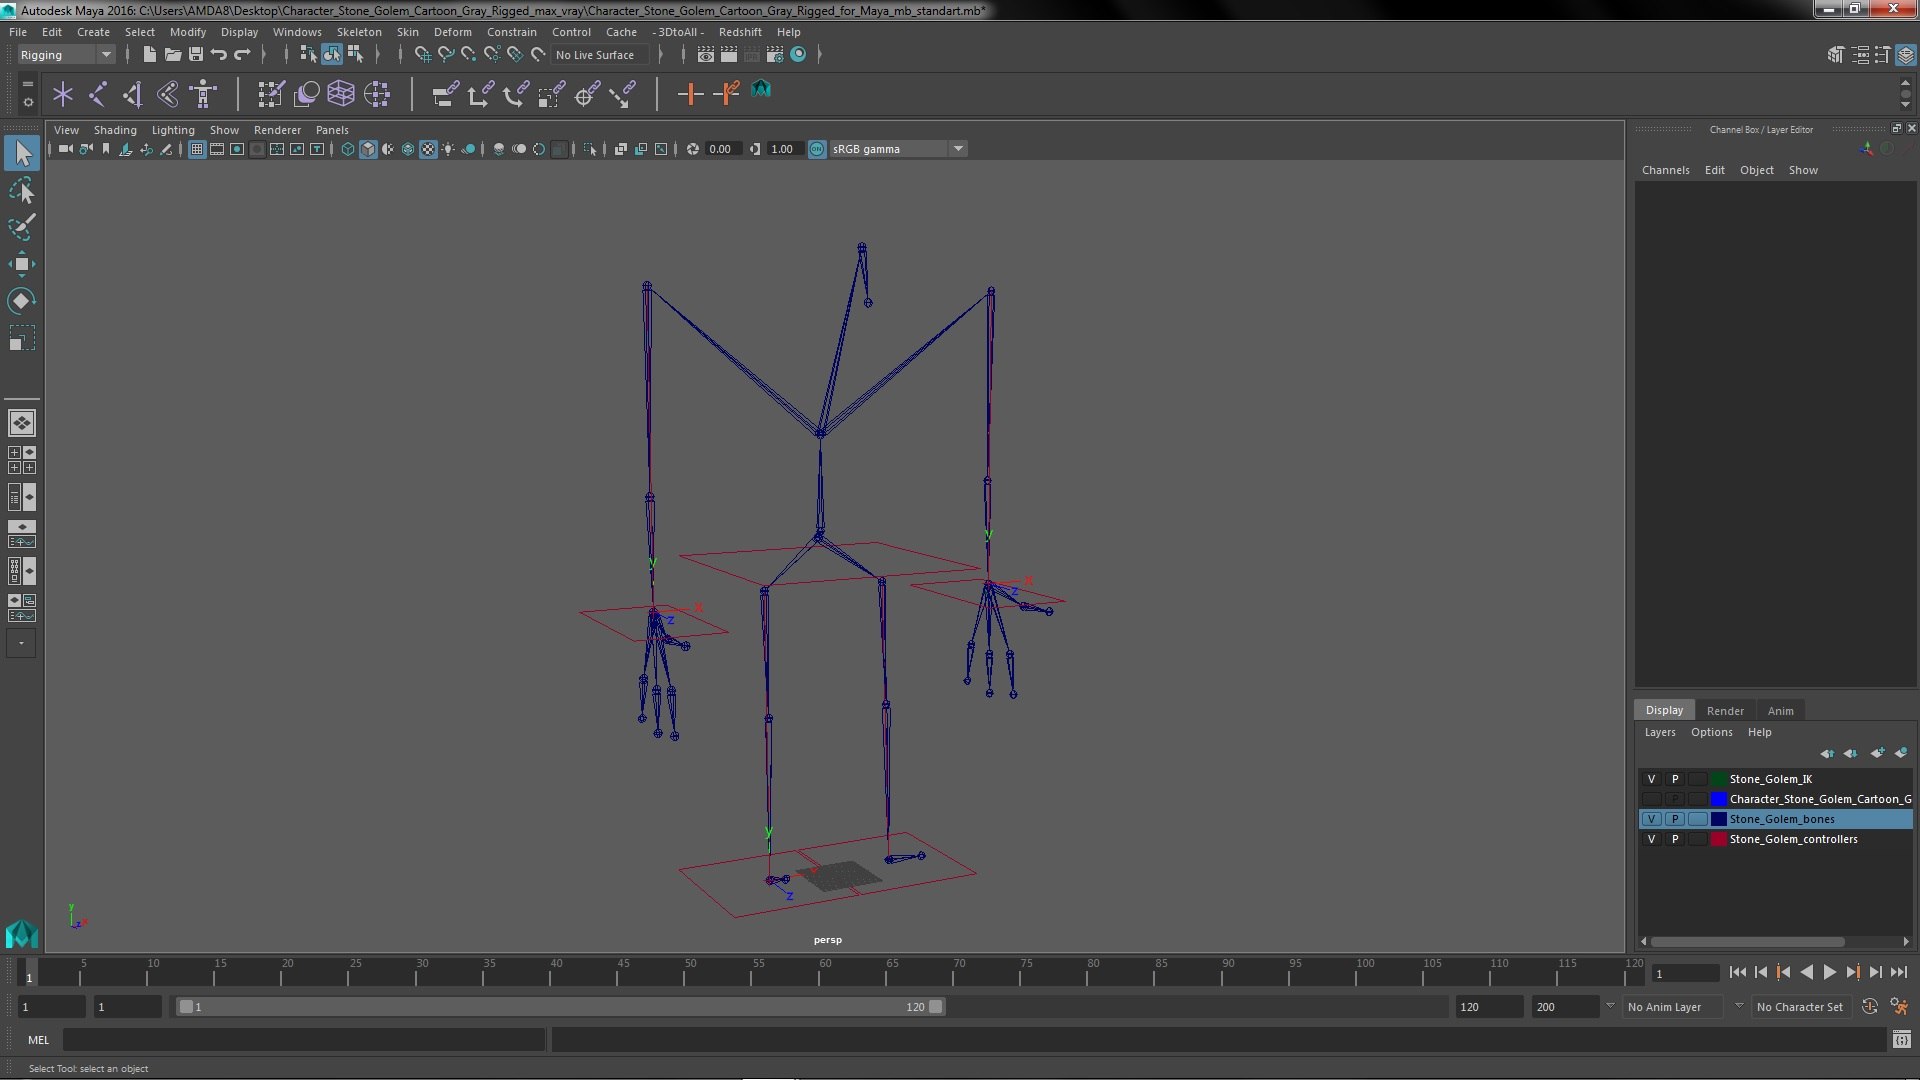This screenshot has width=1920, height=1080.
Task: Click the go to start of playback button
Action: [x=1737, y=972]
